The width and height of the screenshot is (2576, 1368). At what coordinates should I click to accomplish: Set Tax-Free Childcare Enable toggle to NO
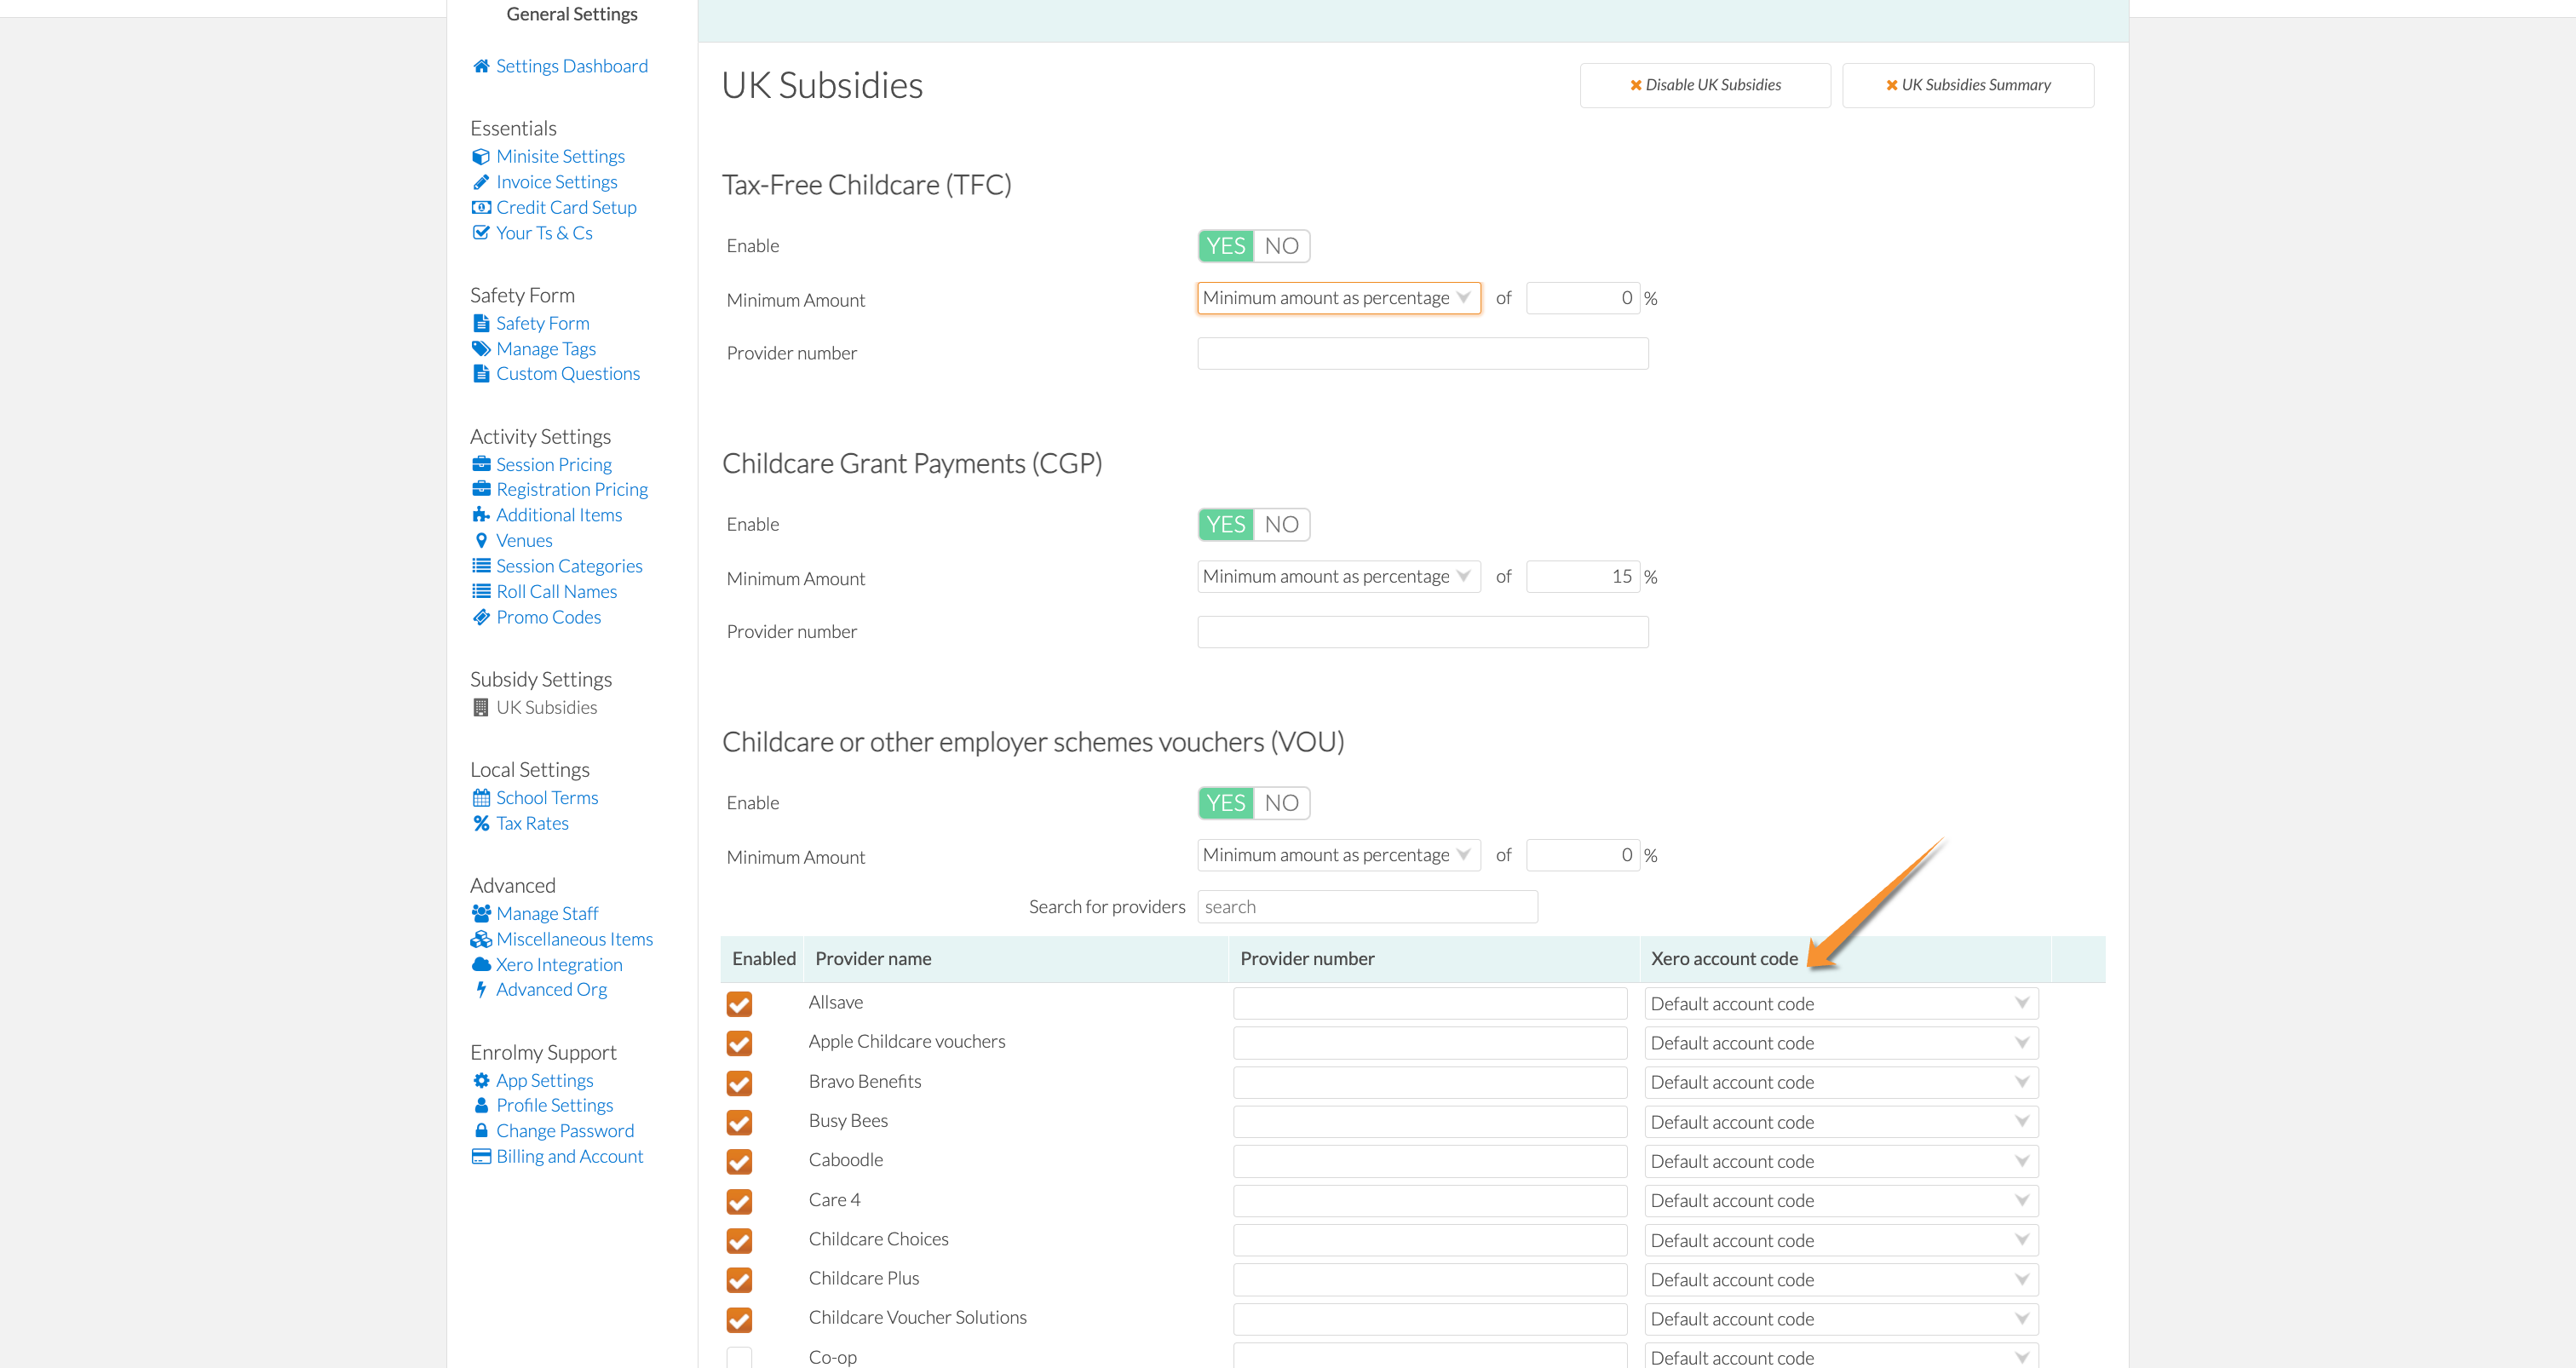tap(1281, 246)
